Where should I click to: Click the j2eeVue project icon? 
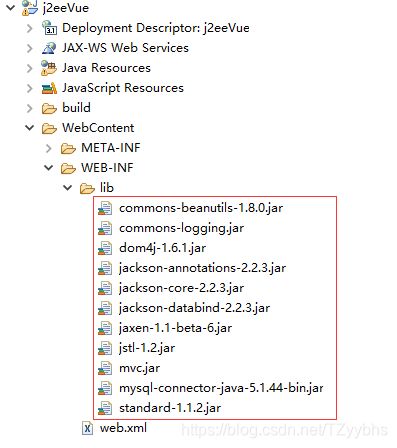(30, 8)
